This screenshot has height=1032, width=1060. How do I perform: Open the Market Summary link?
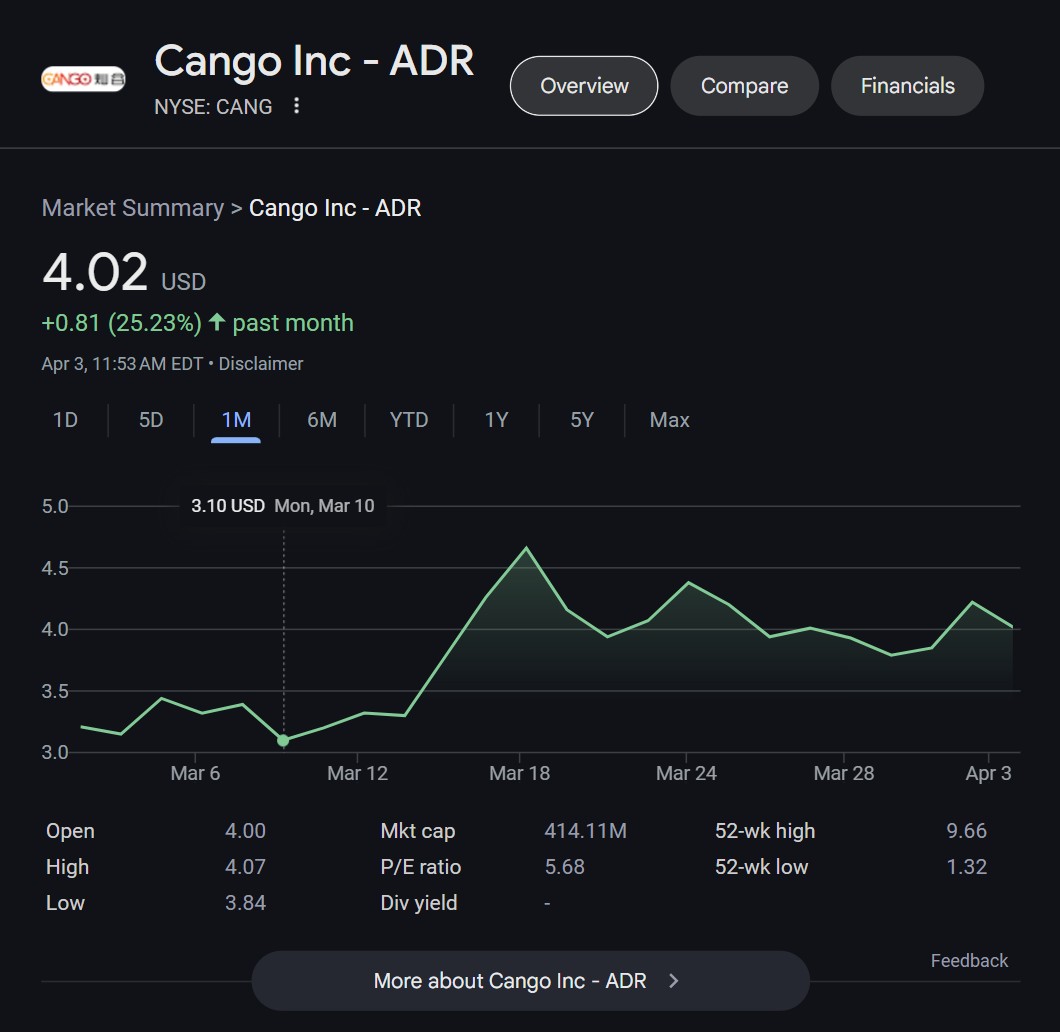point(132,208)
